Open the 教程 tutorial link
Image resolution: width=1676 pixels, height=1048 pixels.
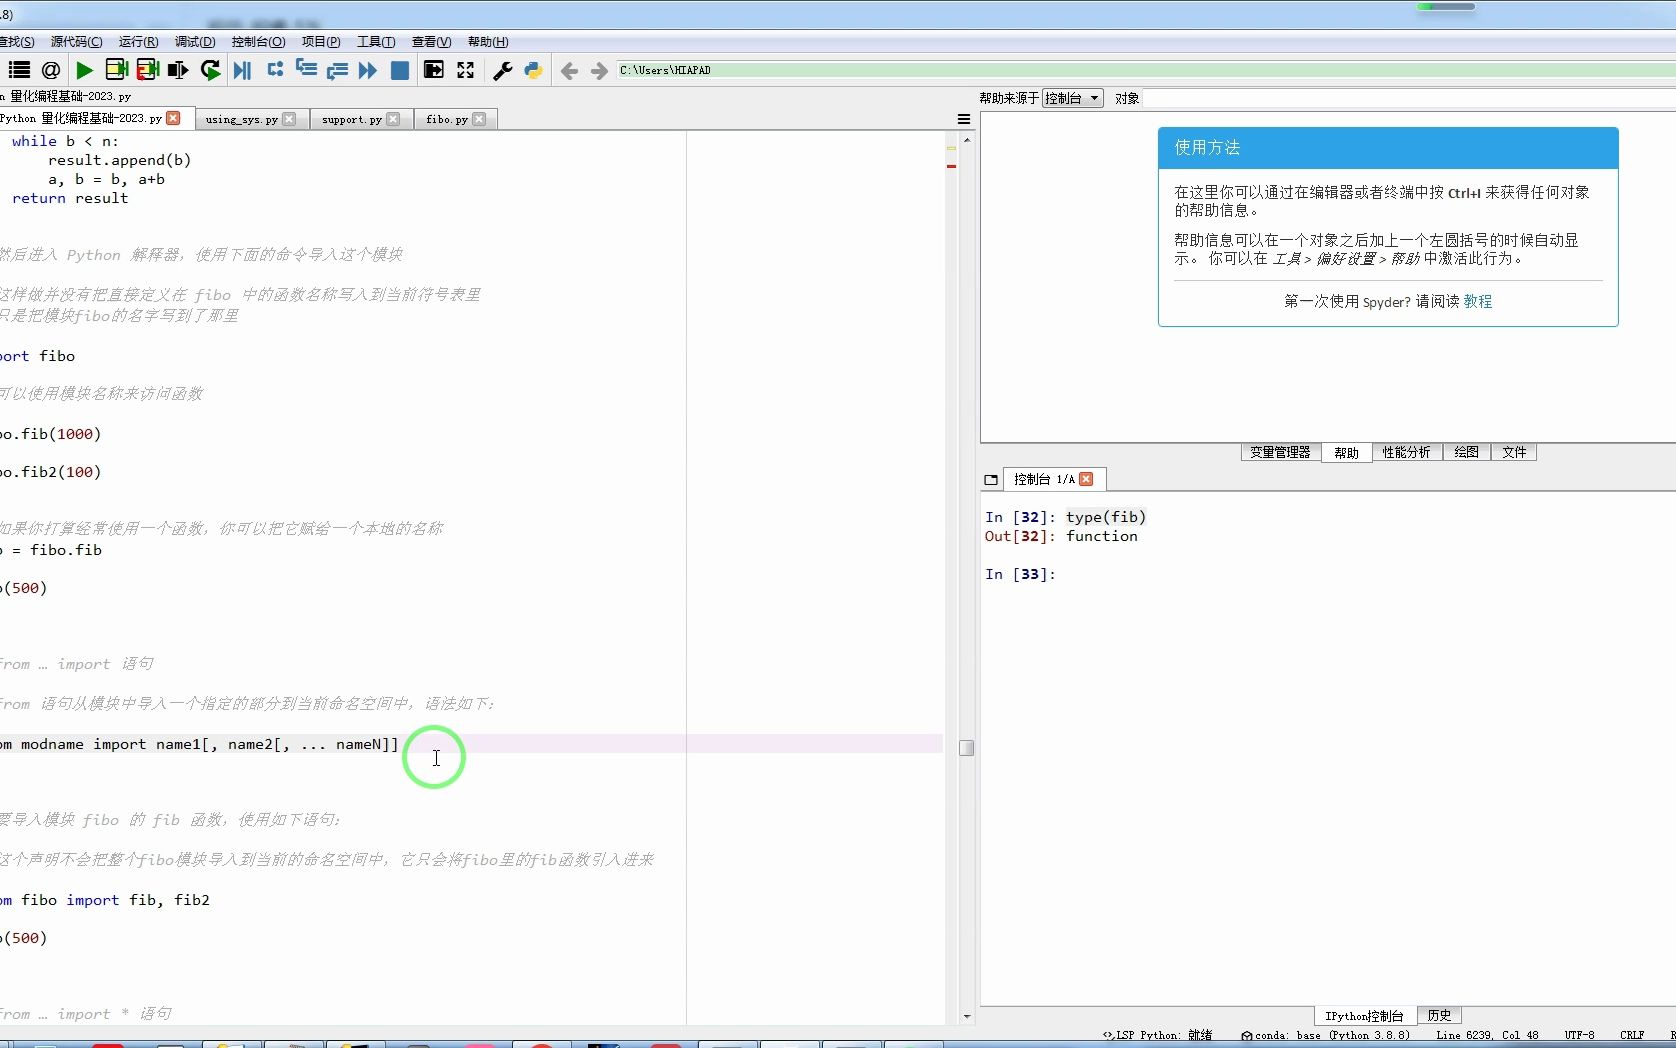[1477, 301]
